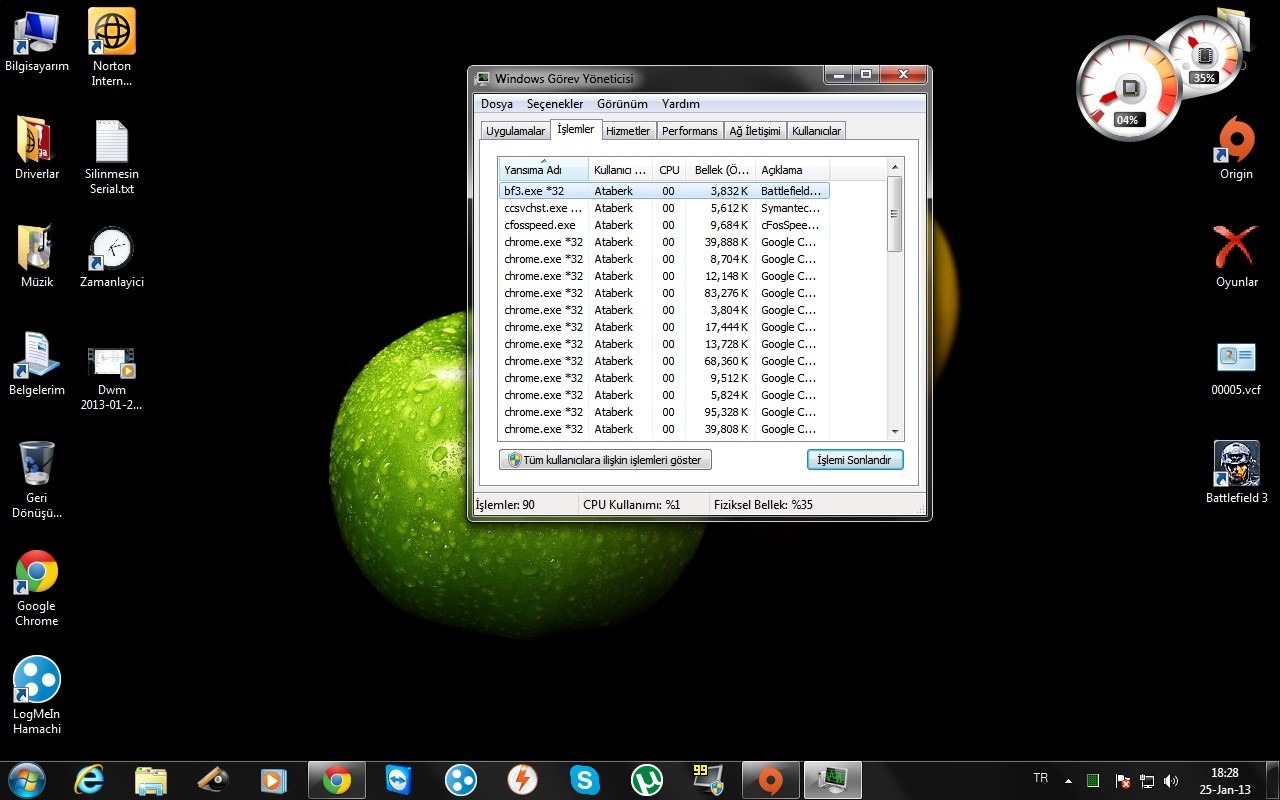
Task: Launch Google Chrome desktop shortcut
Action: pyautogui.click(x=37, y=588)
